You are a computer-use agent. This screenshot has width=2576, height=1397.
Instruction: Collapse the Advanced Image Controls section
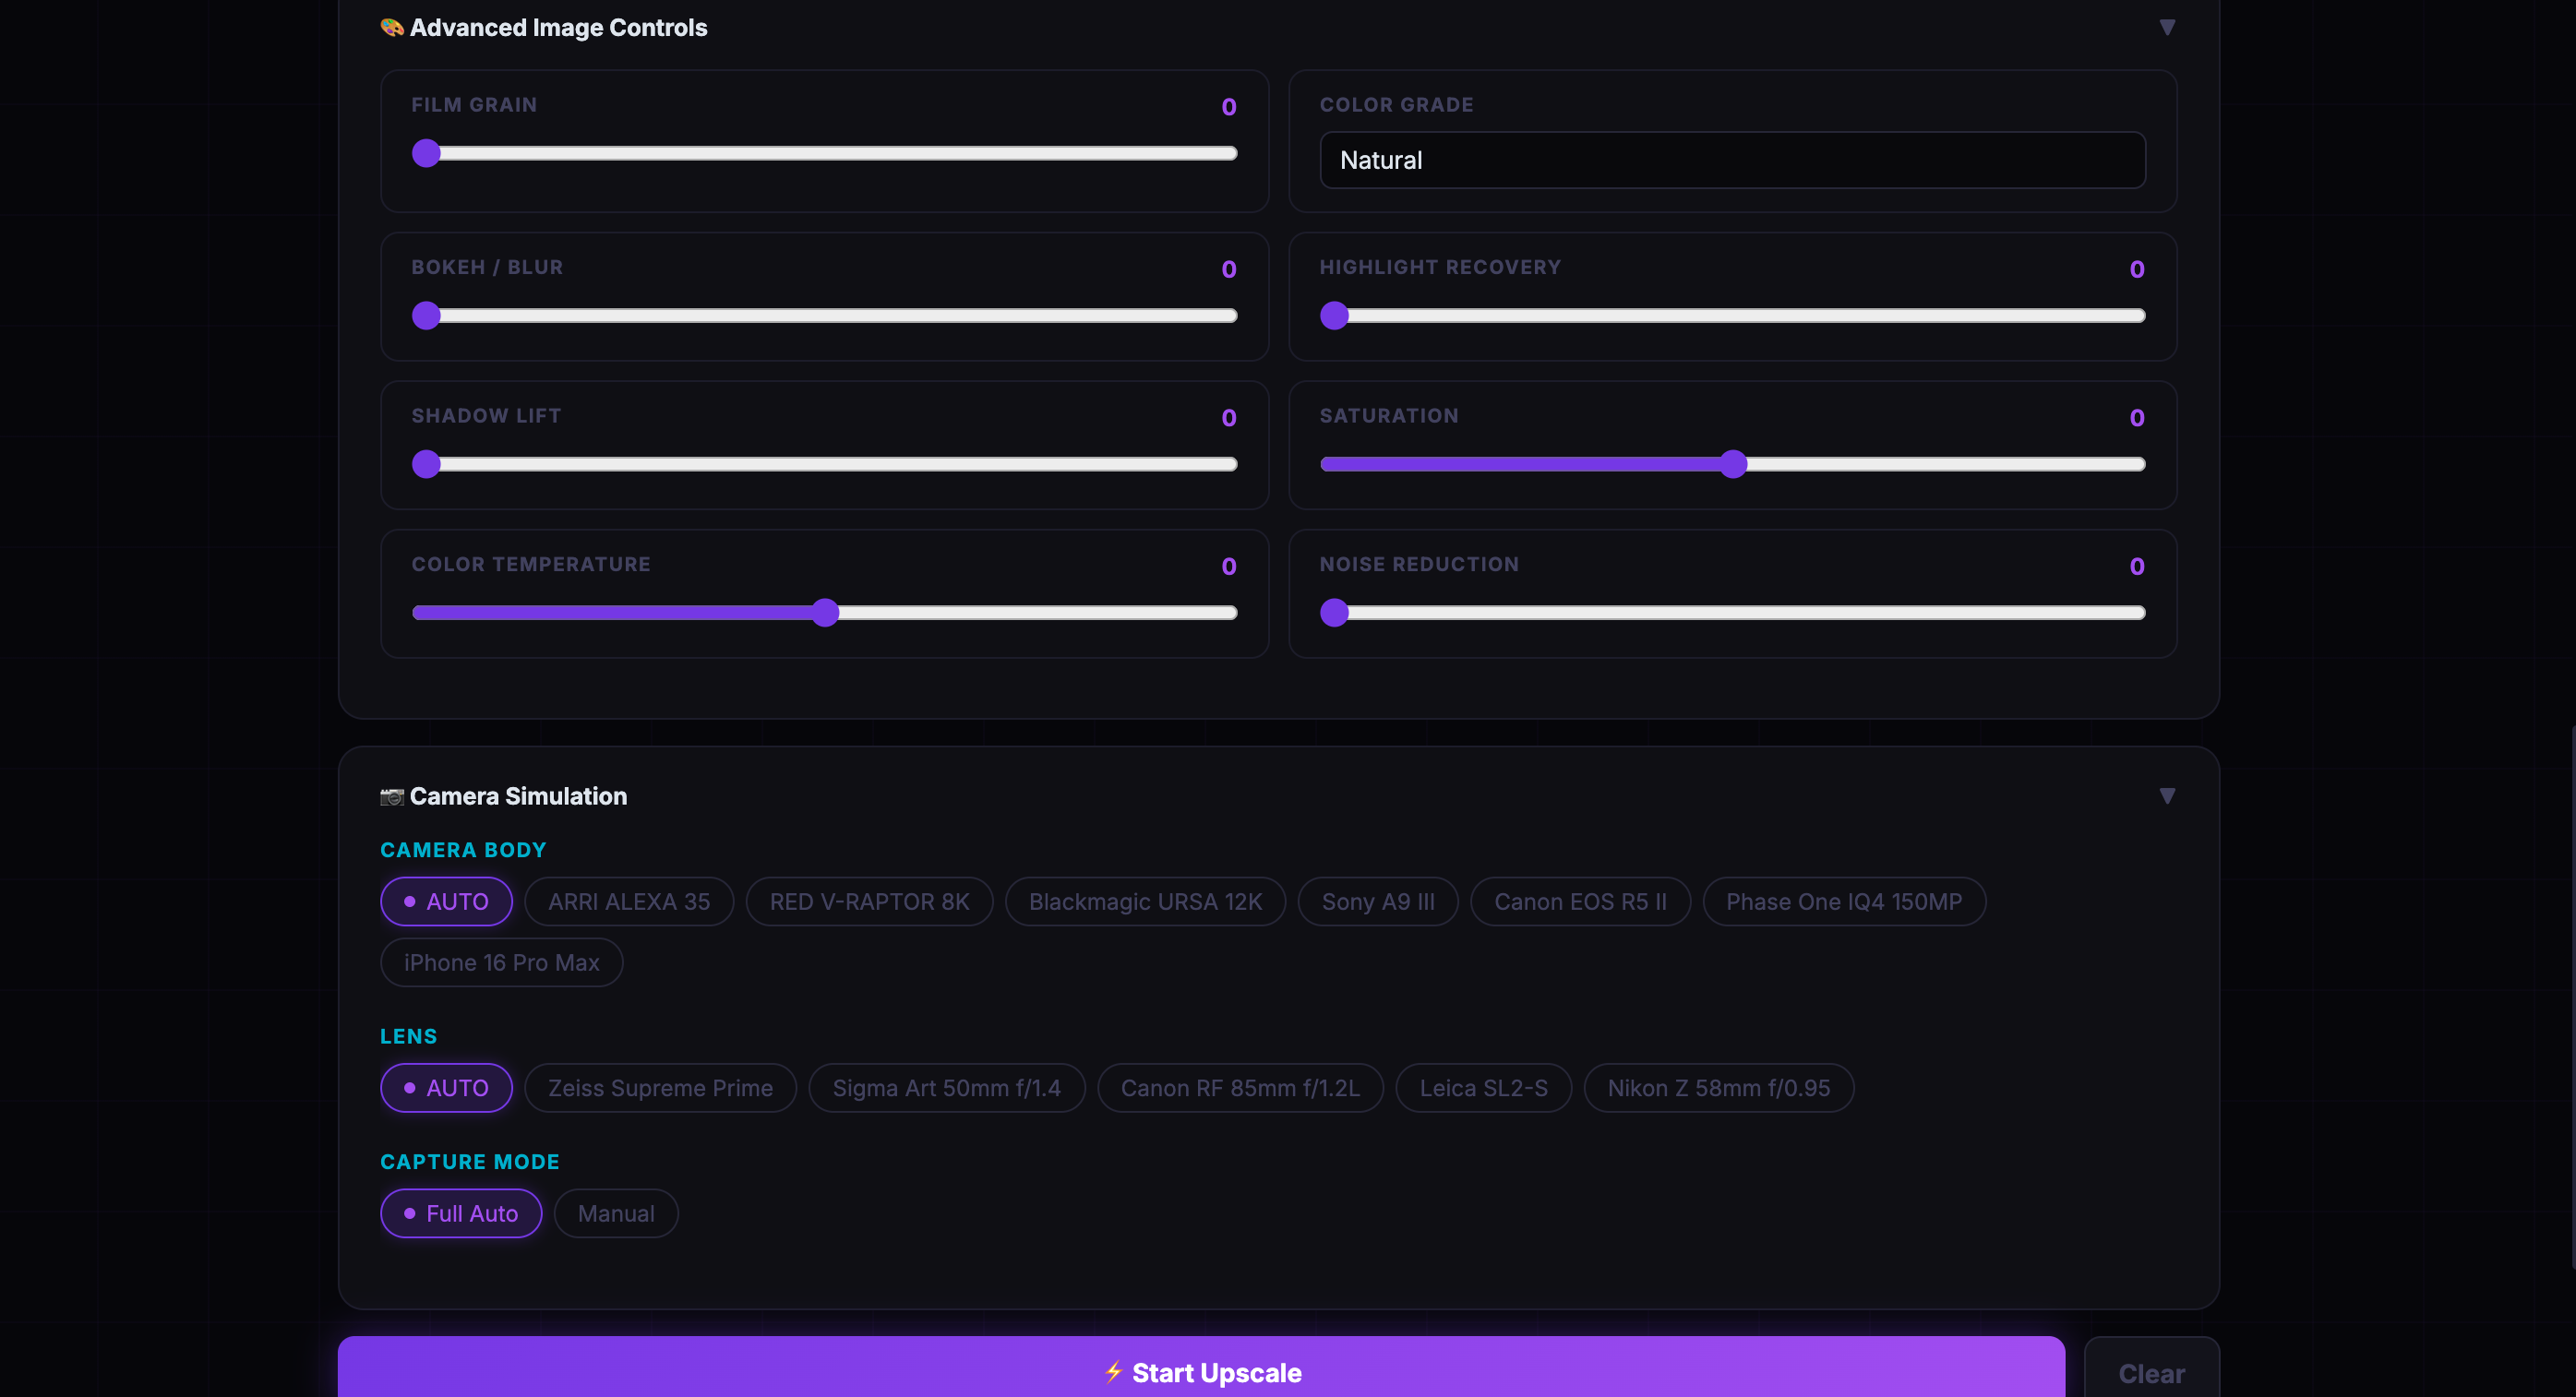click(2167, 27)
